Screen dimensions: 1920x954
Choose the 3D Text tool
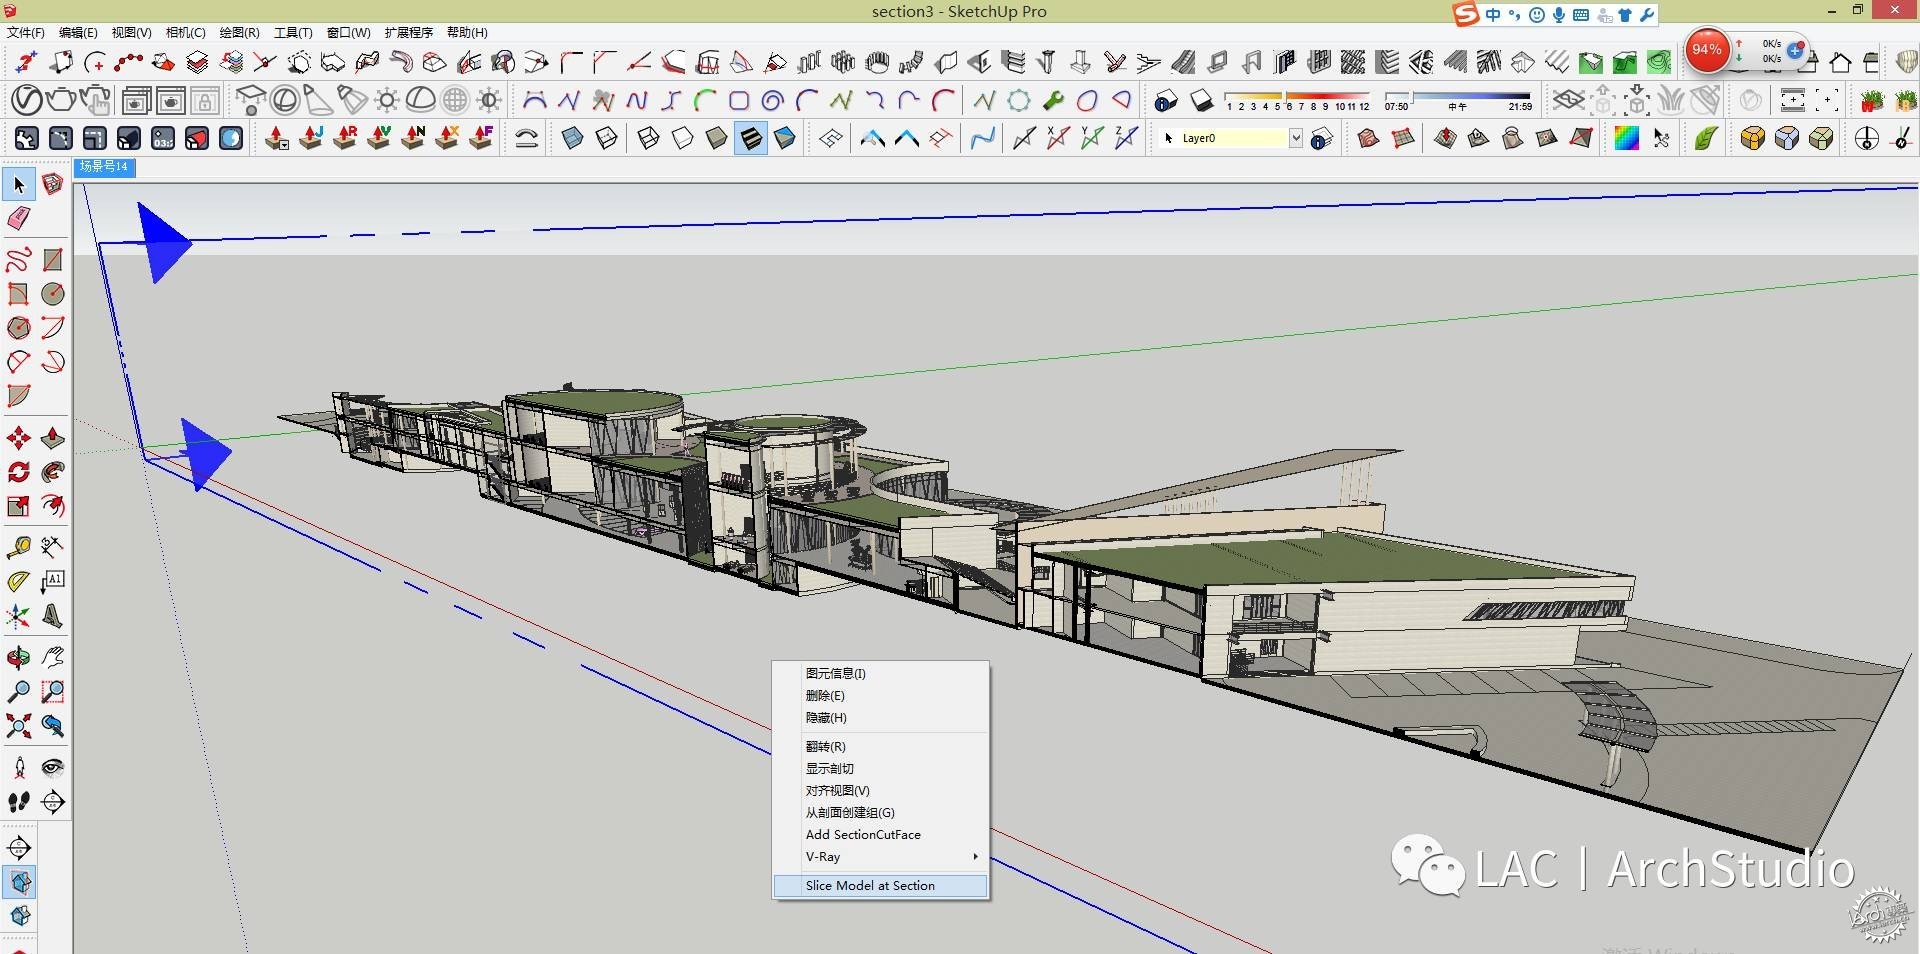pos(53,615)
